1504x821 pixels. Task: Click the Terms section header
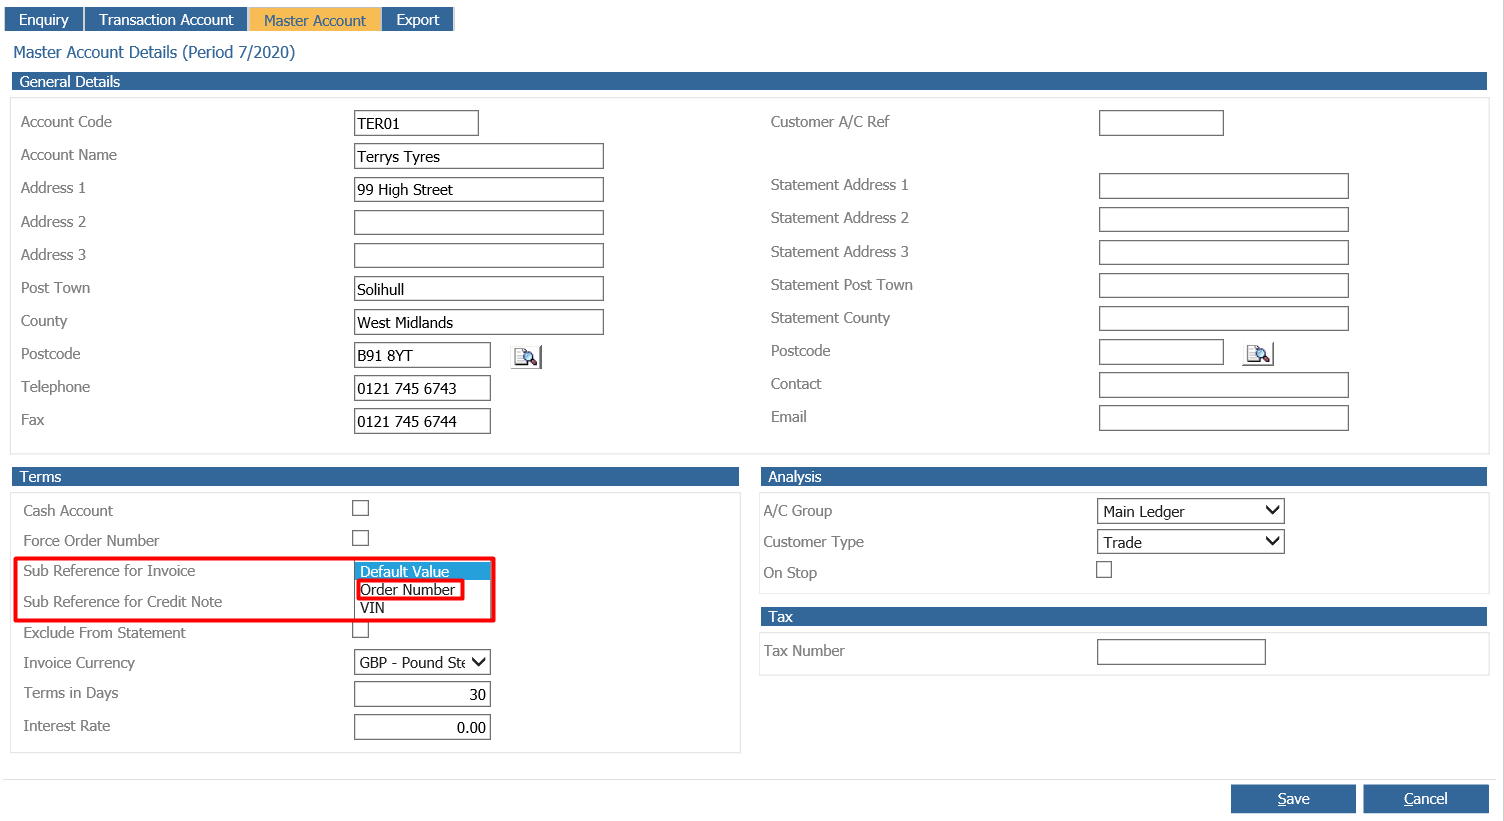pyautogui.click(x=375, y=477)
